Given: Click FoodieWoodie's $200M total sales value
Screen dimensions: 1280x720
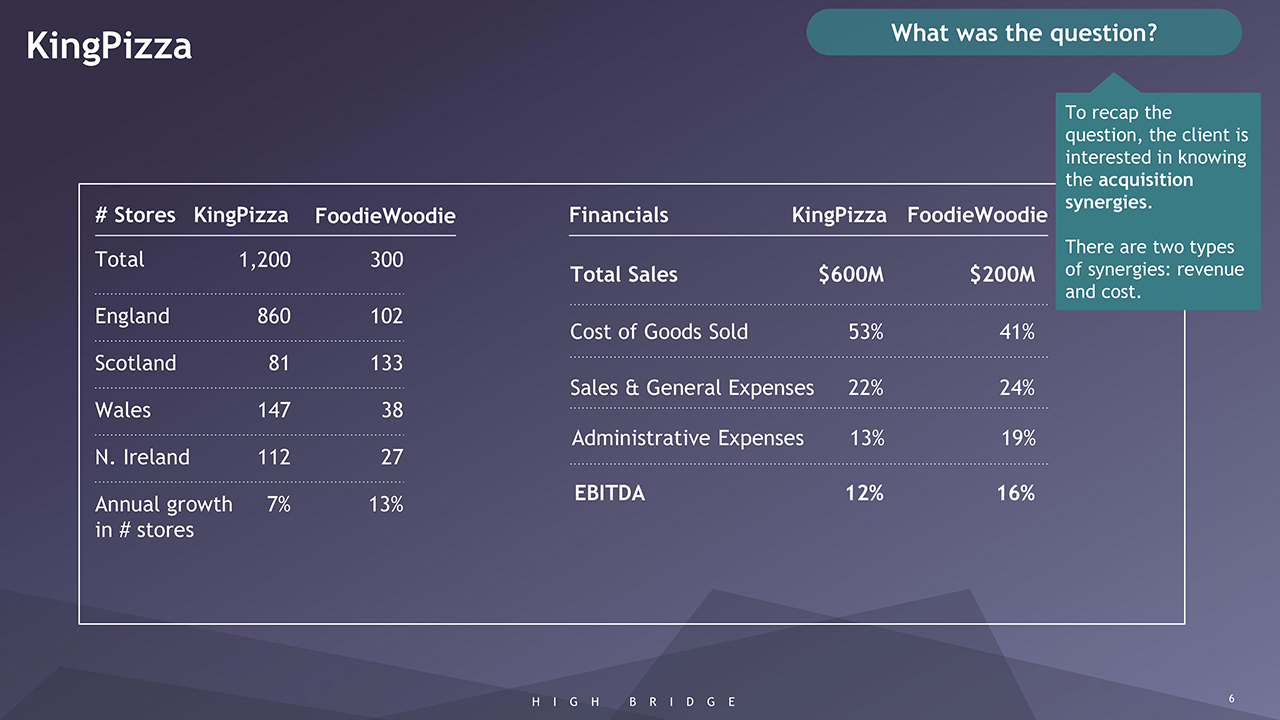Looking at the screenshot, I should point(1002,274).
